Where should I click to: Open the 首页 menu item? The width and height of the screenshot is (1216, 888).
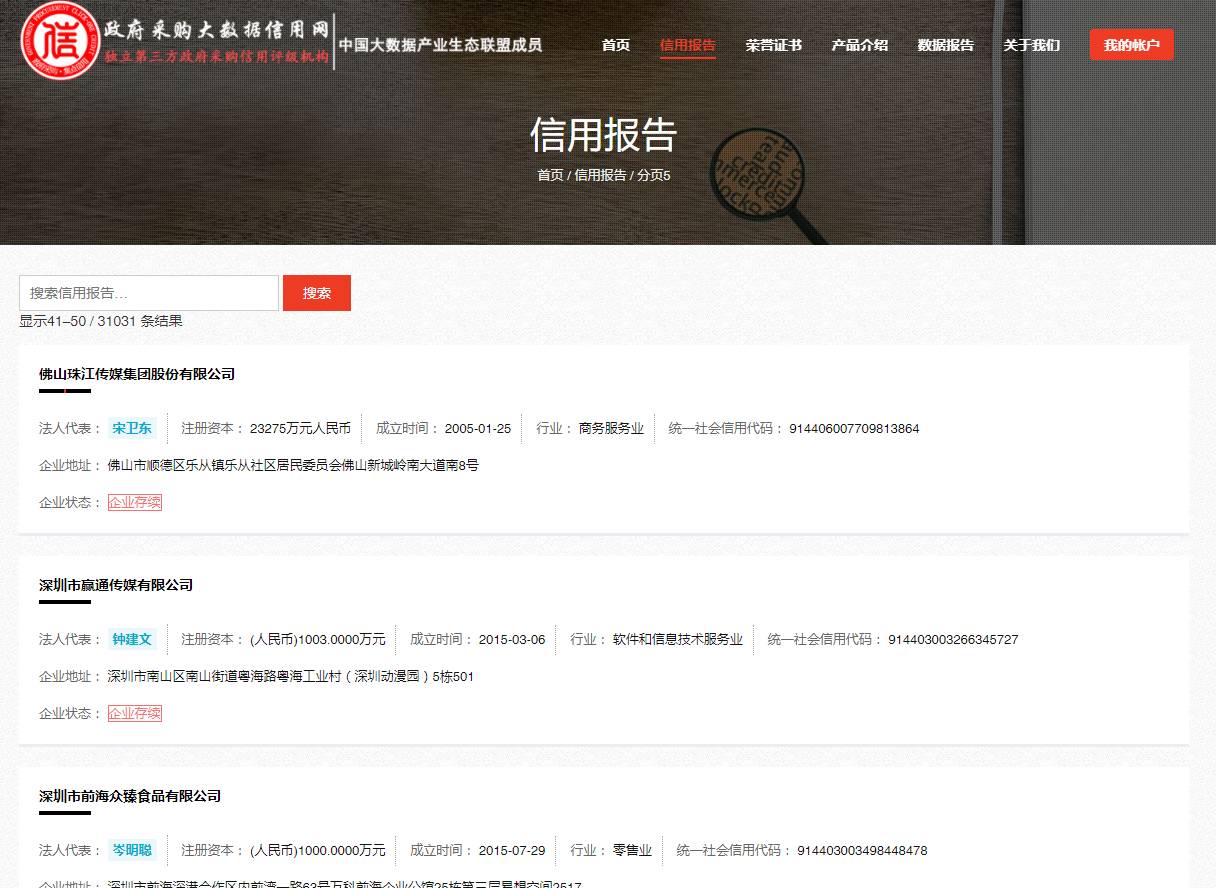pyautogui.click(x=616, y=45)
